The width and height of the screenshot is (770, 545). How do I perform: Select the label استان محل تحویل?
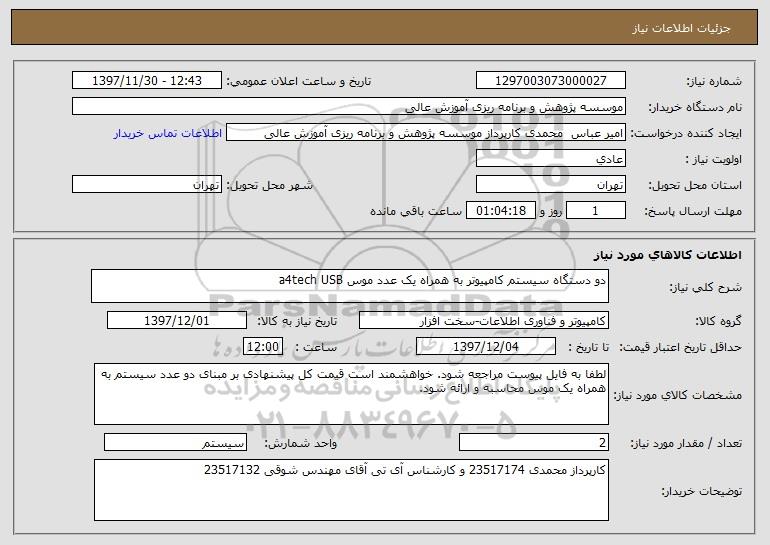coord(695,185)
